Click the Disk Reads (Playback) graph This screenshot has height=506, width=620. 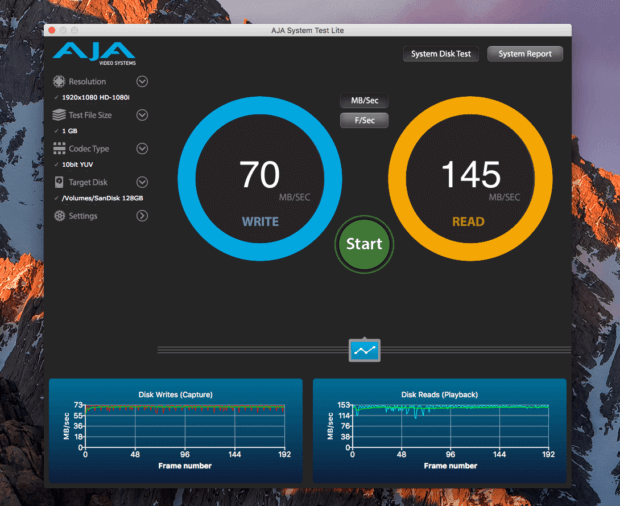(440, 430)
